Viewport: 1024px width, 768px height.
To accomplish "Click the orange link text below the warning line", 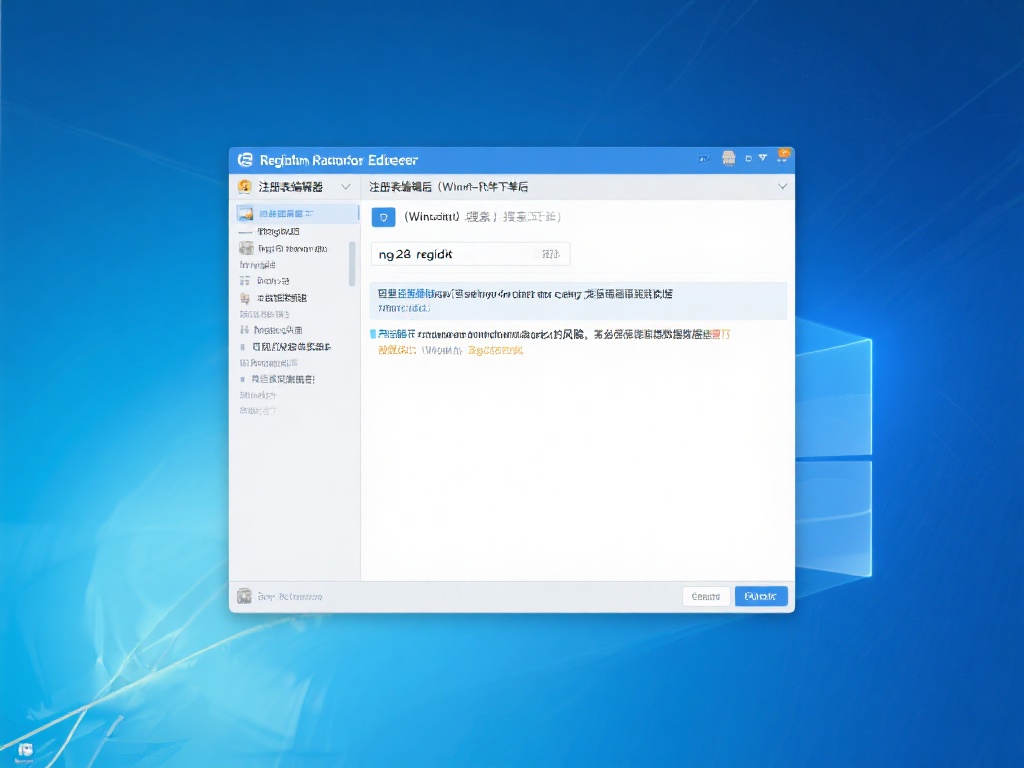I will click(x=495, y=351).
